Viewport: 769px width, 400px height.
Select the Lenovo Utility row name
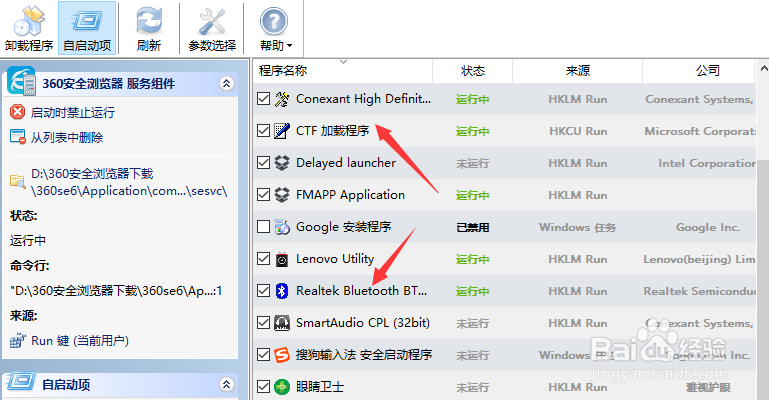[x=335, y=259]
